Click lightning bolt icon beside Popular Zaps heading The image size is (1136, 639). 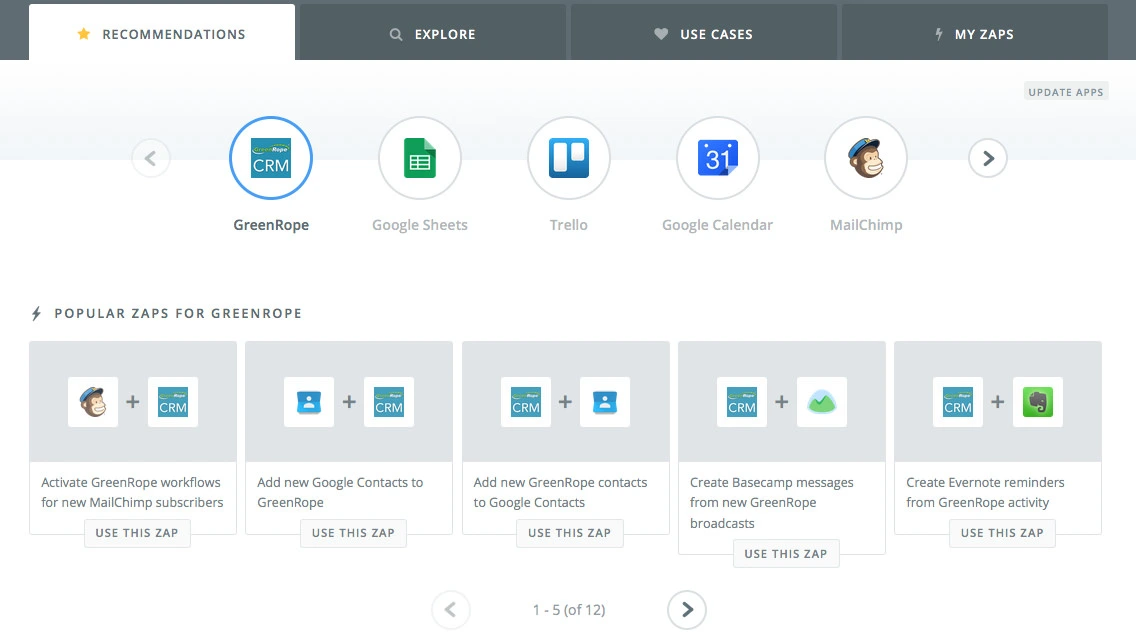(36, 314)
